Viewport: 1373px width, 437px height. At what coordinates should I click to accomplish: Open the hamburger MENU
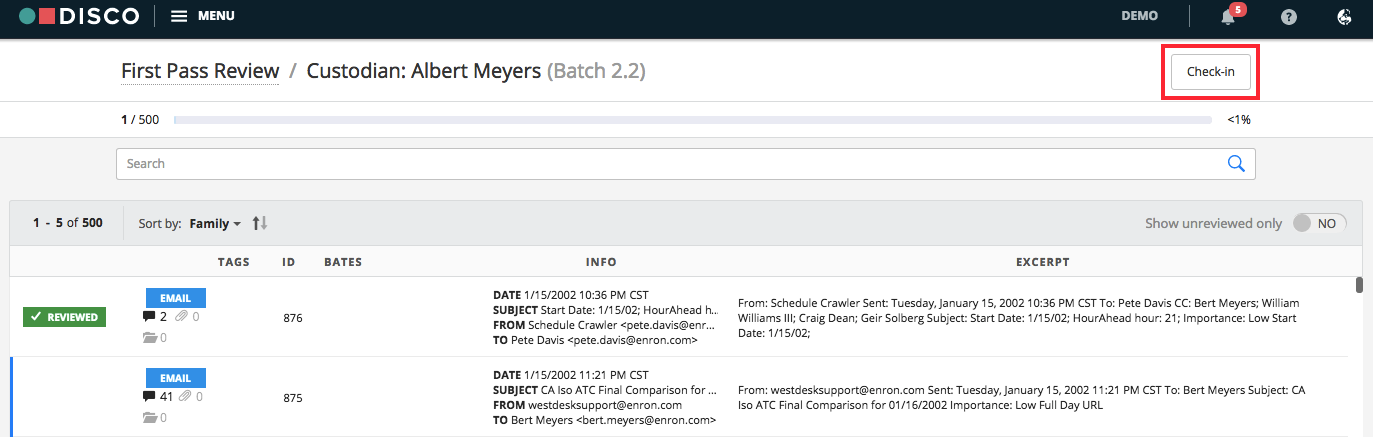point(203,16)
